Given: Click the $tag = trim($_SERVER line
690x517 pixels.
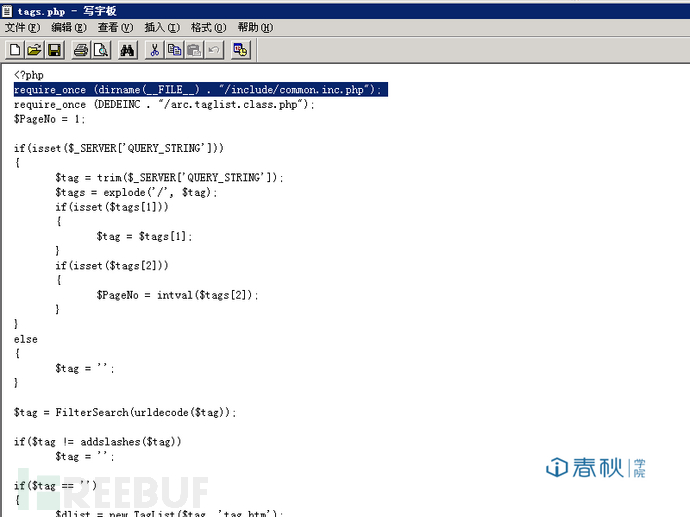Looking at the screenshot, I should [169, 177].
